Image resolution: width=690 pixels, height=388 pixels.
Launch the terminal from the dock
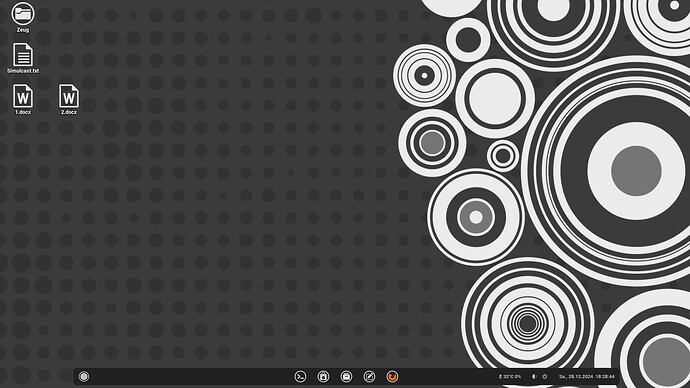tap(301, 377)
